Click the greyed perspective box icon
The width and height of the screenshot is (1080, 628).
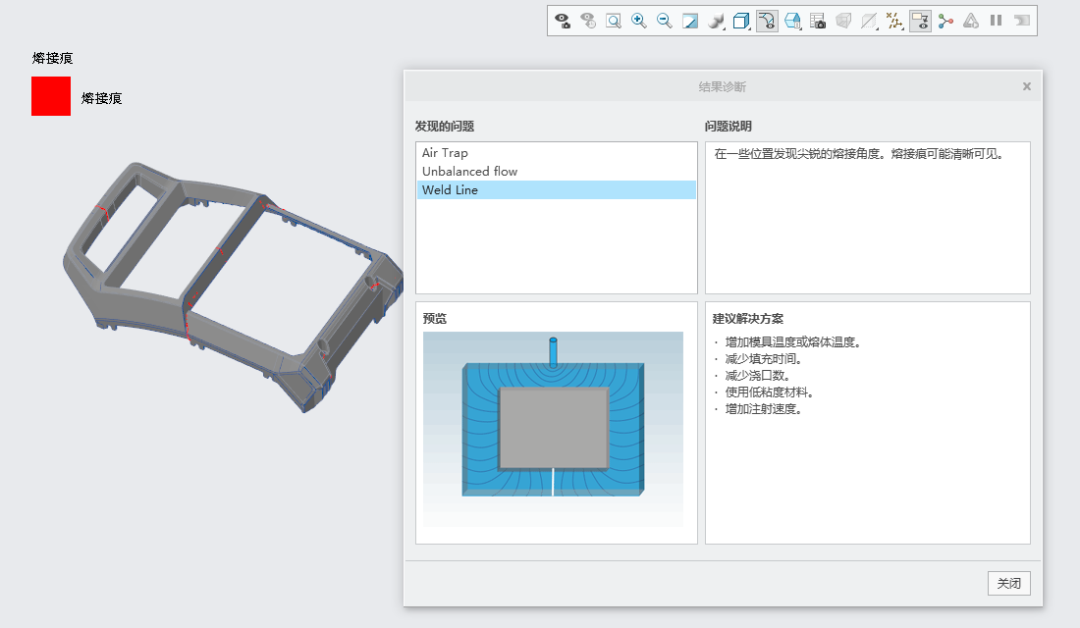pos(843,21)
